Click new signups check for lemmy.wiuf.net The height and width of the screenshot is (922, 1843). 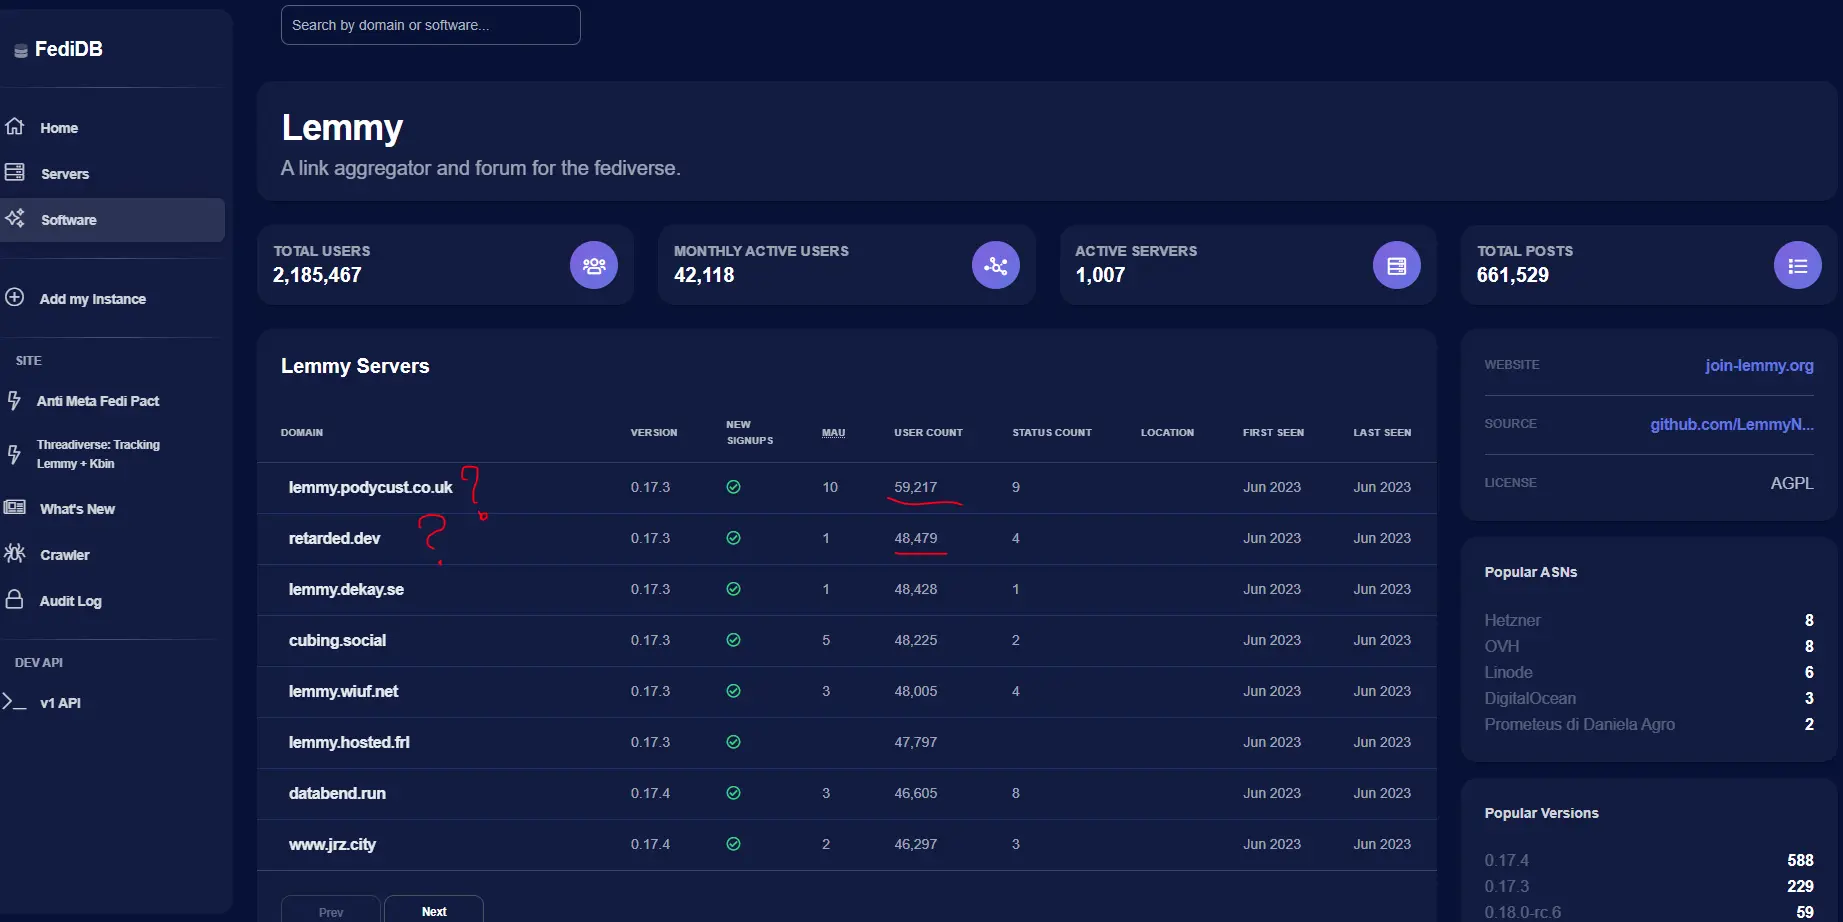(x=733, y=691)
